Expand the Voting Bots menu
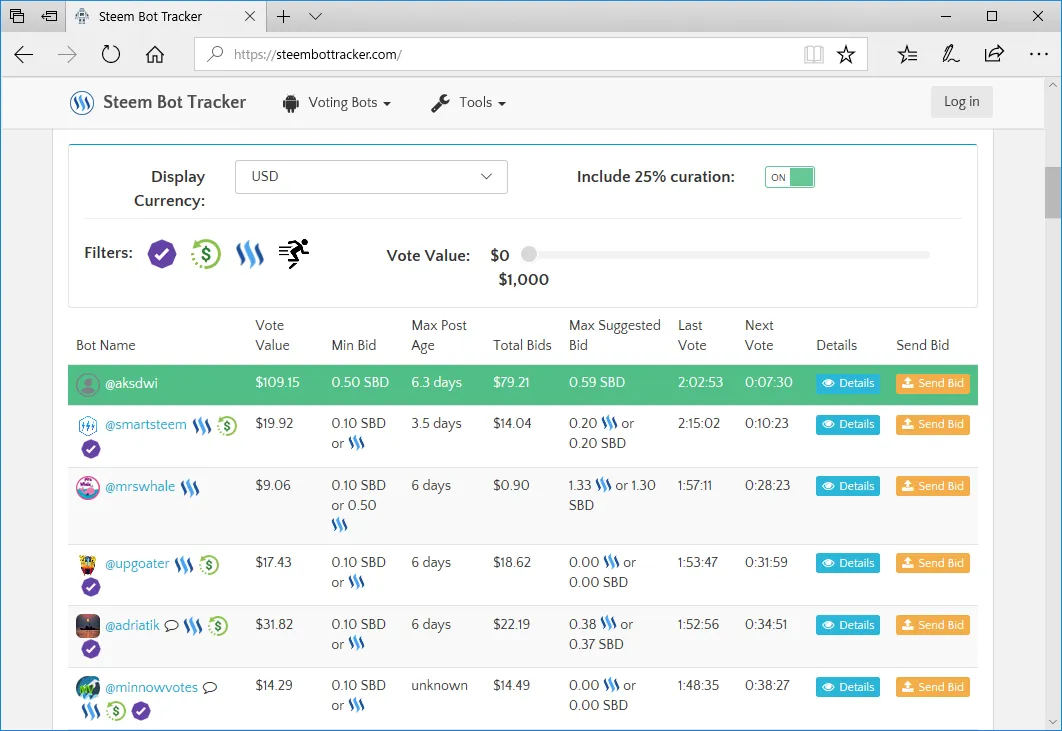The height and width of the screenshot is (731, 1062). [x=337, y=102]
